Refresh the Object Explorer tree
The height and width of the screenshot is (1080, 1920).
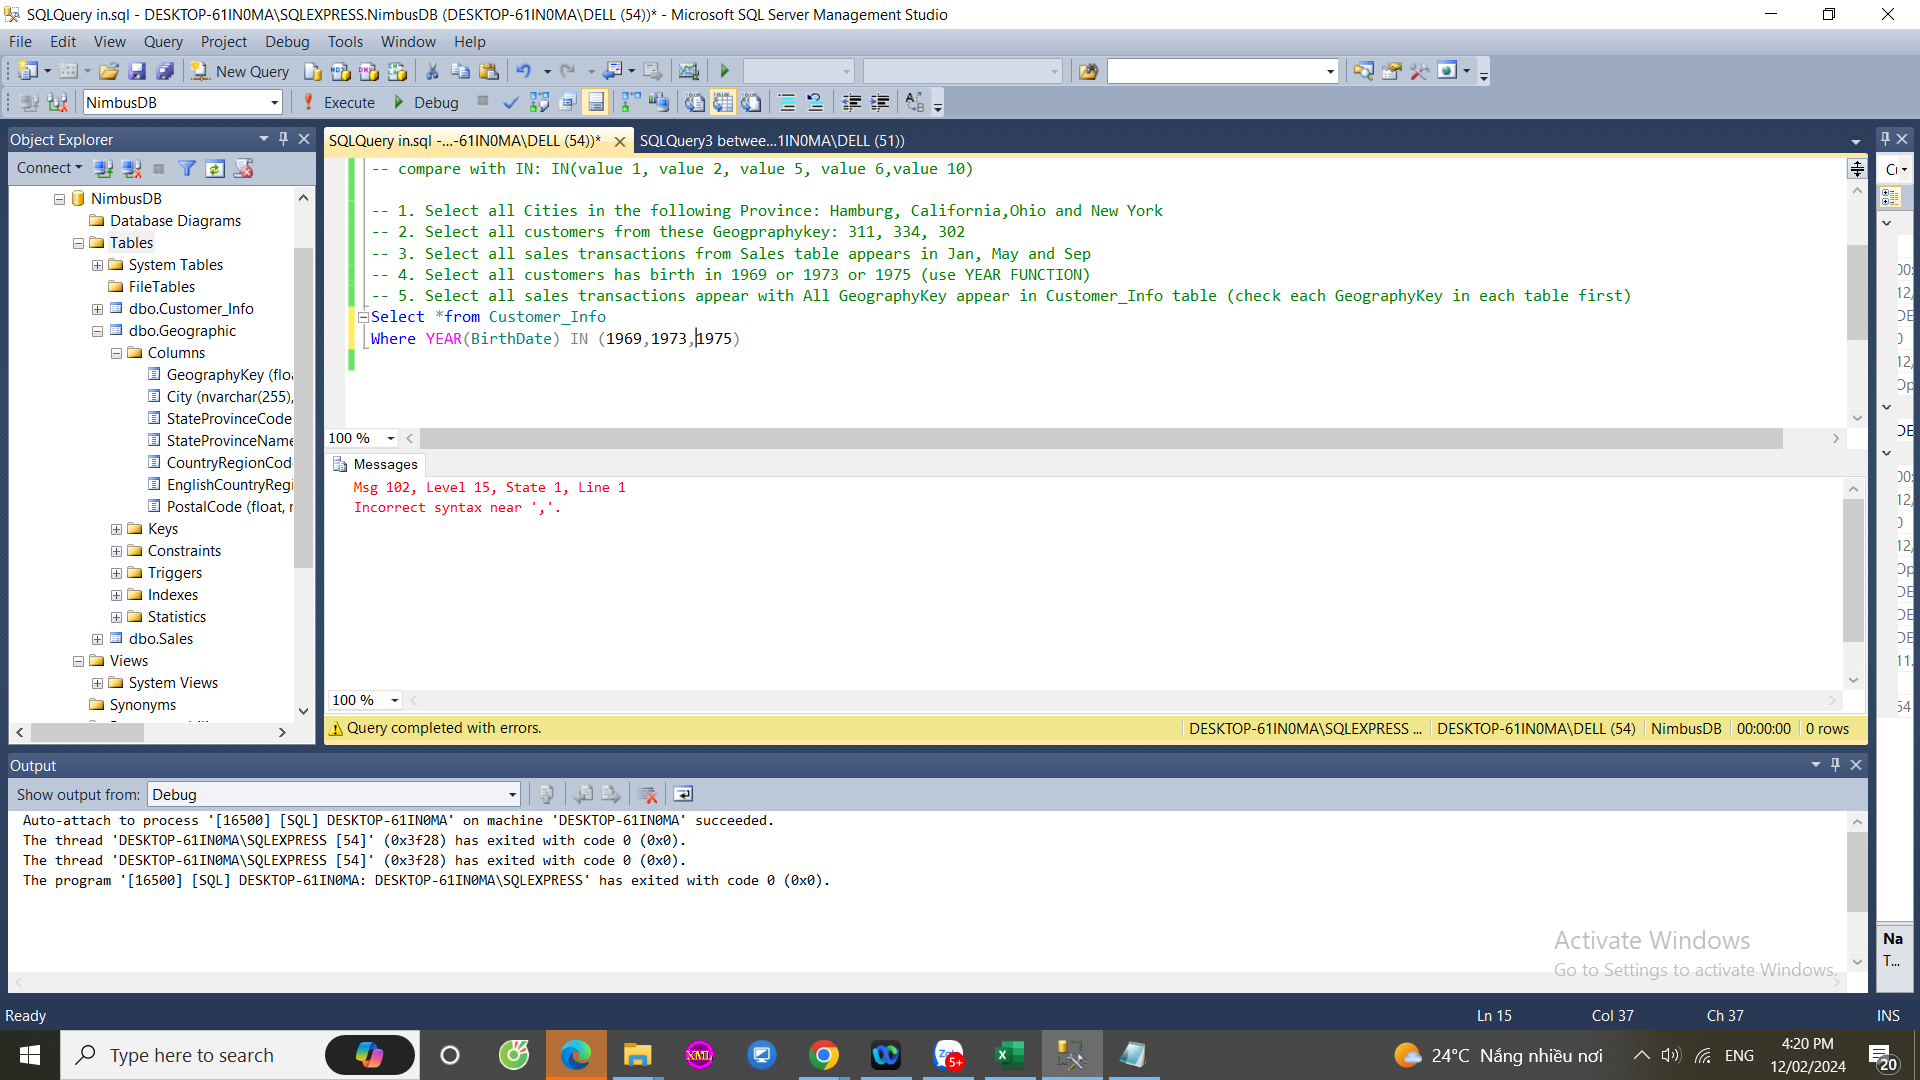[x=215, y=168]
